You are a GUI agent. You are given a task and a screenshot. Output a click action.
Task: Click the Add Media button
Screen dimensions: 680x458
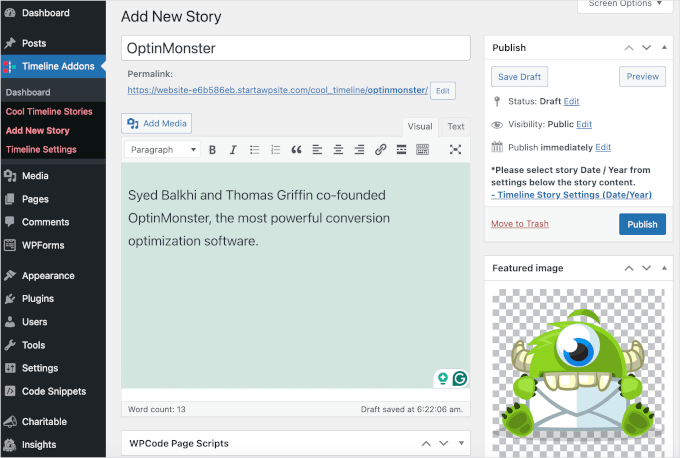(157, 124)
